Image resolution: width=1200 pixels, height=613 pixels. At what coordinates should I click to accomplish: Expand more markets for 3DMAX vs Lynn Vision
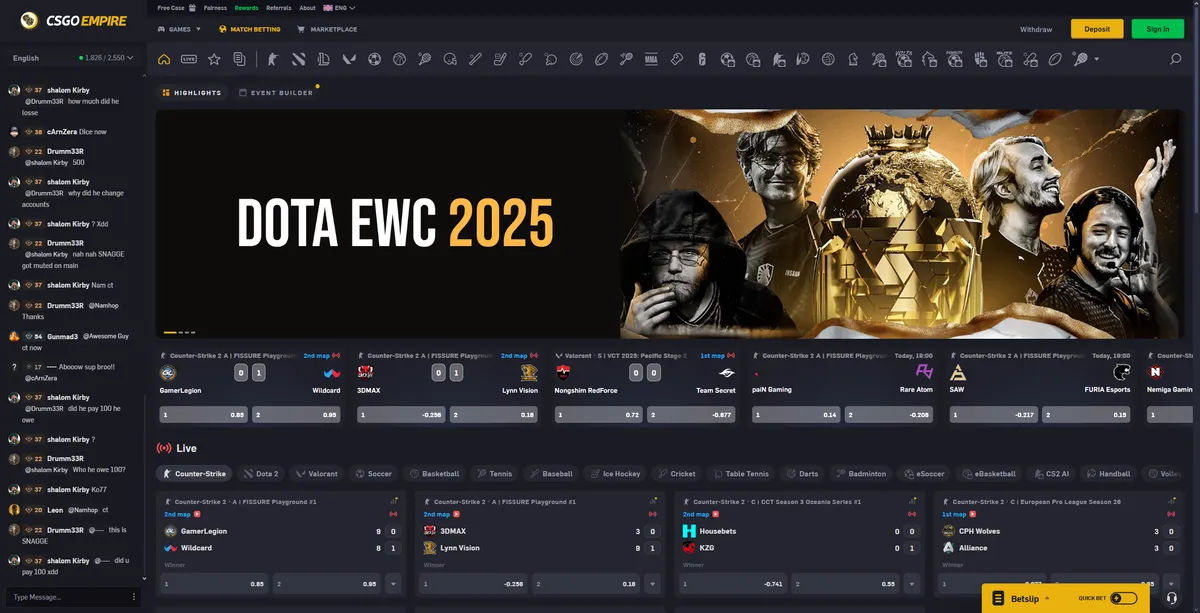click(x=651, y=583)
